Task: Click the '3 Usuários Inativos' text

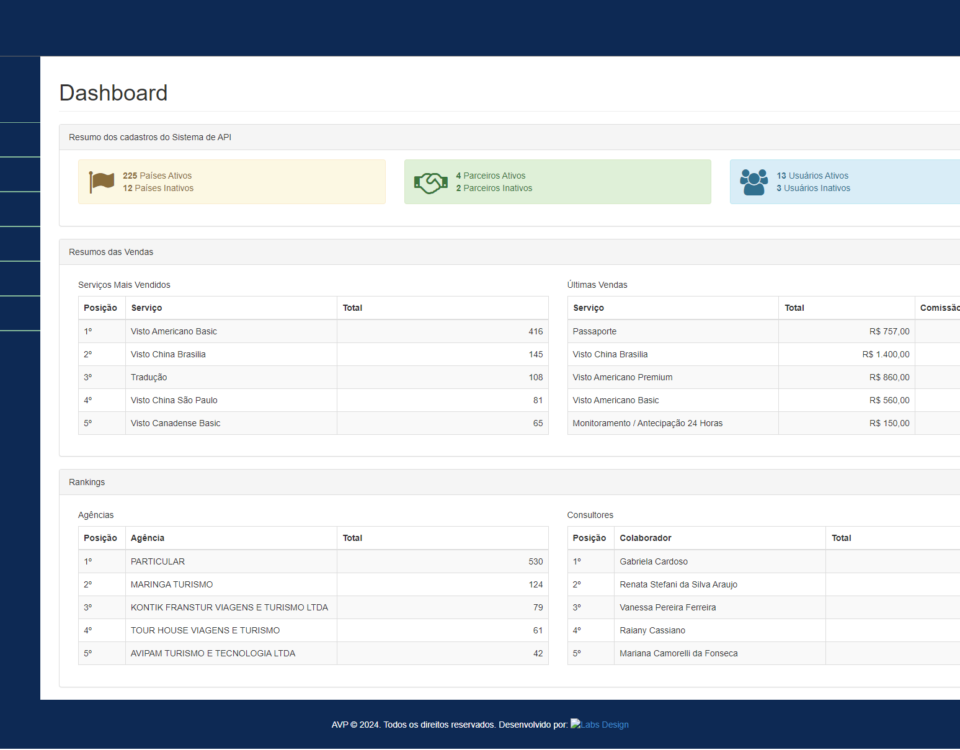Action: coord(813,189)
